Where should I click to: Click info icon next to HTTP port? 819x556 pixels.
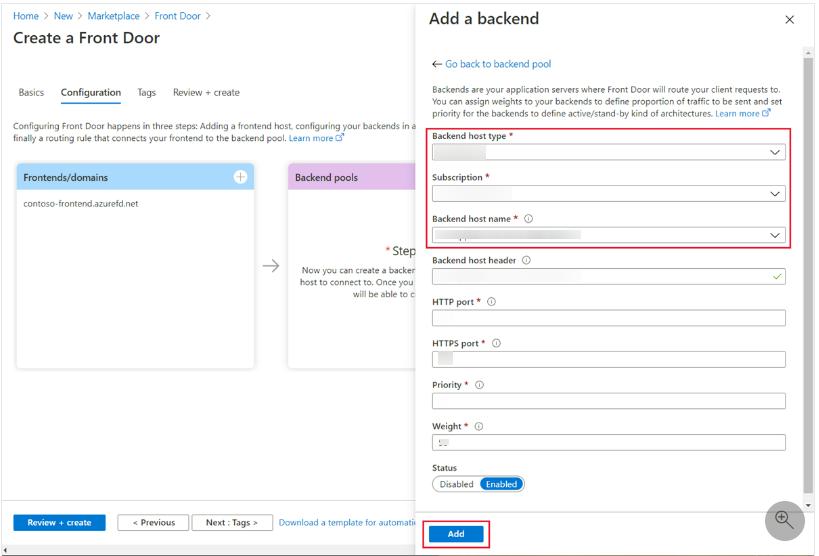click(x=491, y=302)
